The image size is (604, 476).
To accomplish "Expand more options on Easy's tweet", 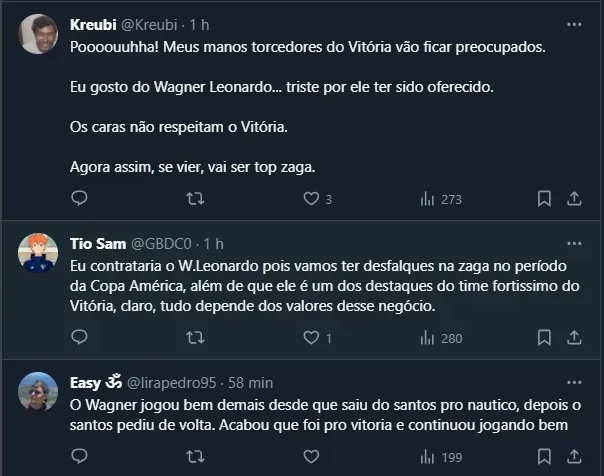I will [x=573, y=384].
